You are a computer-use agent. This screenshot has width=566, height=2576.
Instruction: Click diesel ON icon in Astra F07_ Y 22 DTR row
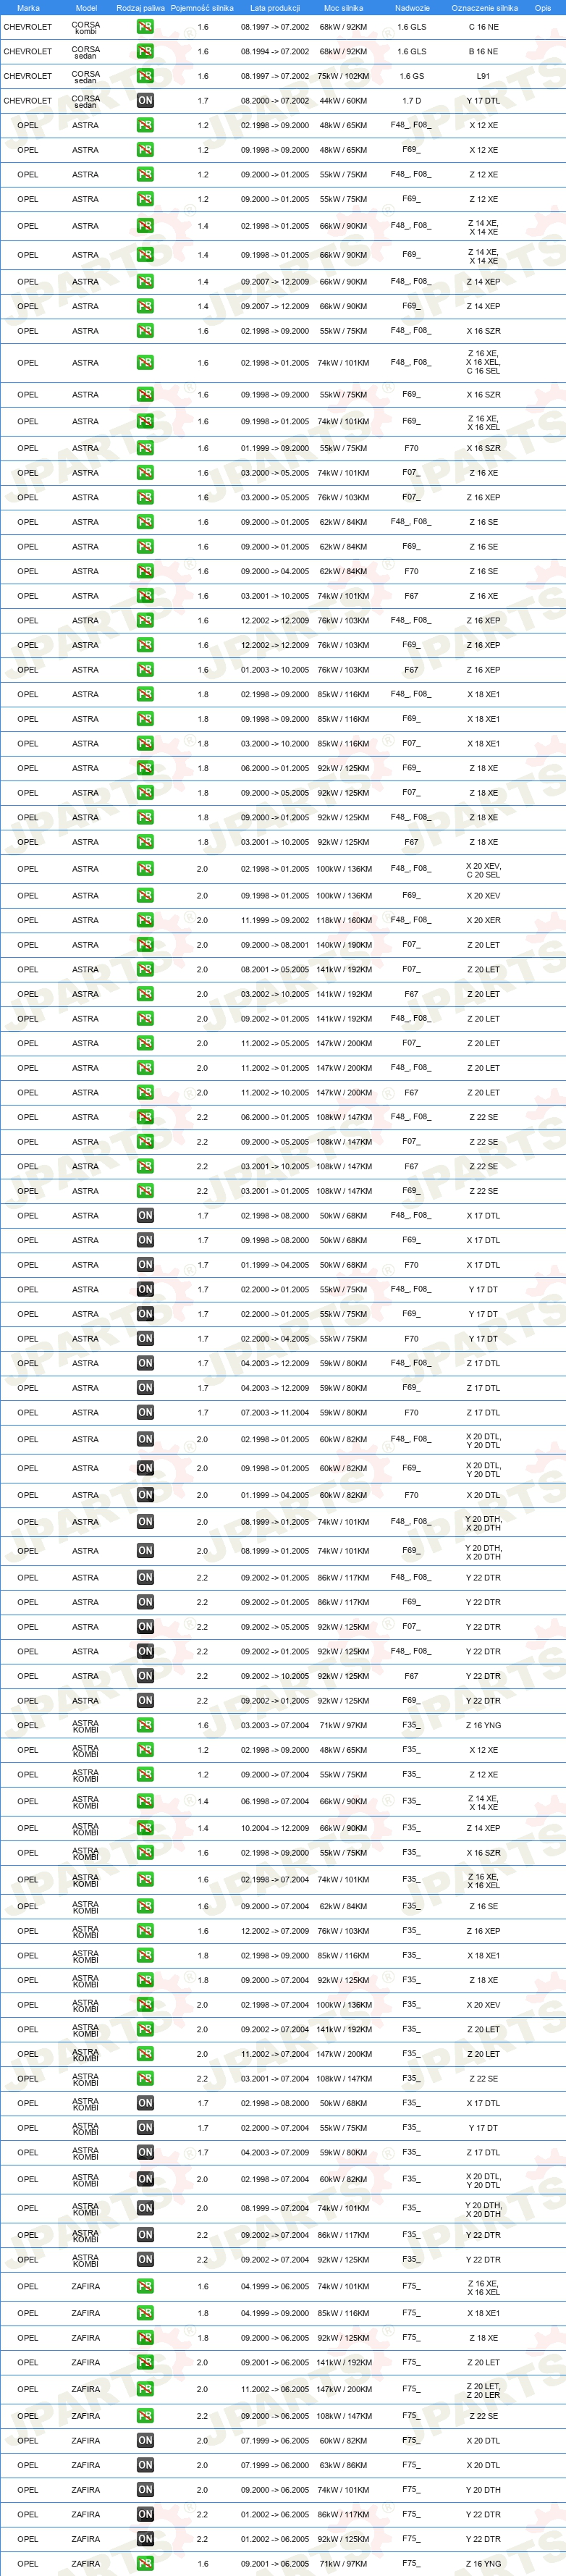(145, 1627)
